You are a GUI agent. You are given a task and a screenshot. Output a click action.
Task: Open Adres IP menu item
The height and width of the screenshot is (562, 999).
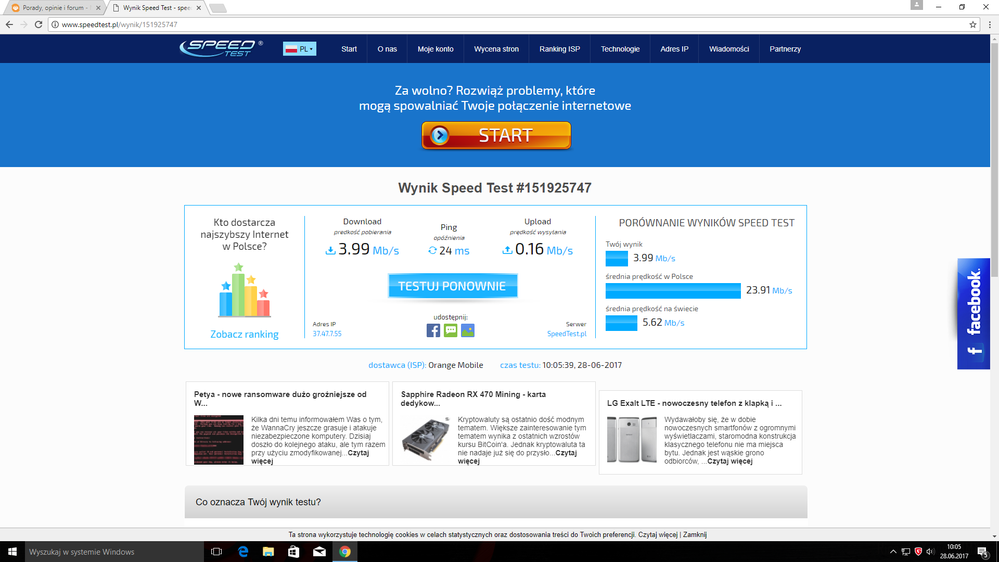674,49
